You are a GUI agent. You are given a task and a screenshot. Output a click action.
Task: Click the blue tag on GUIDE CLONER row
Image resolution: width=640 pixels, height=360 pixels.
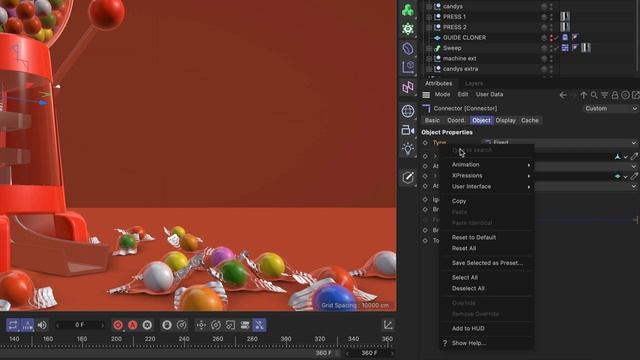pos(565,37)
